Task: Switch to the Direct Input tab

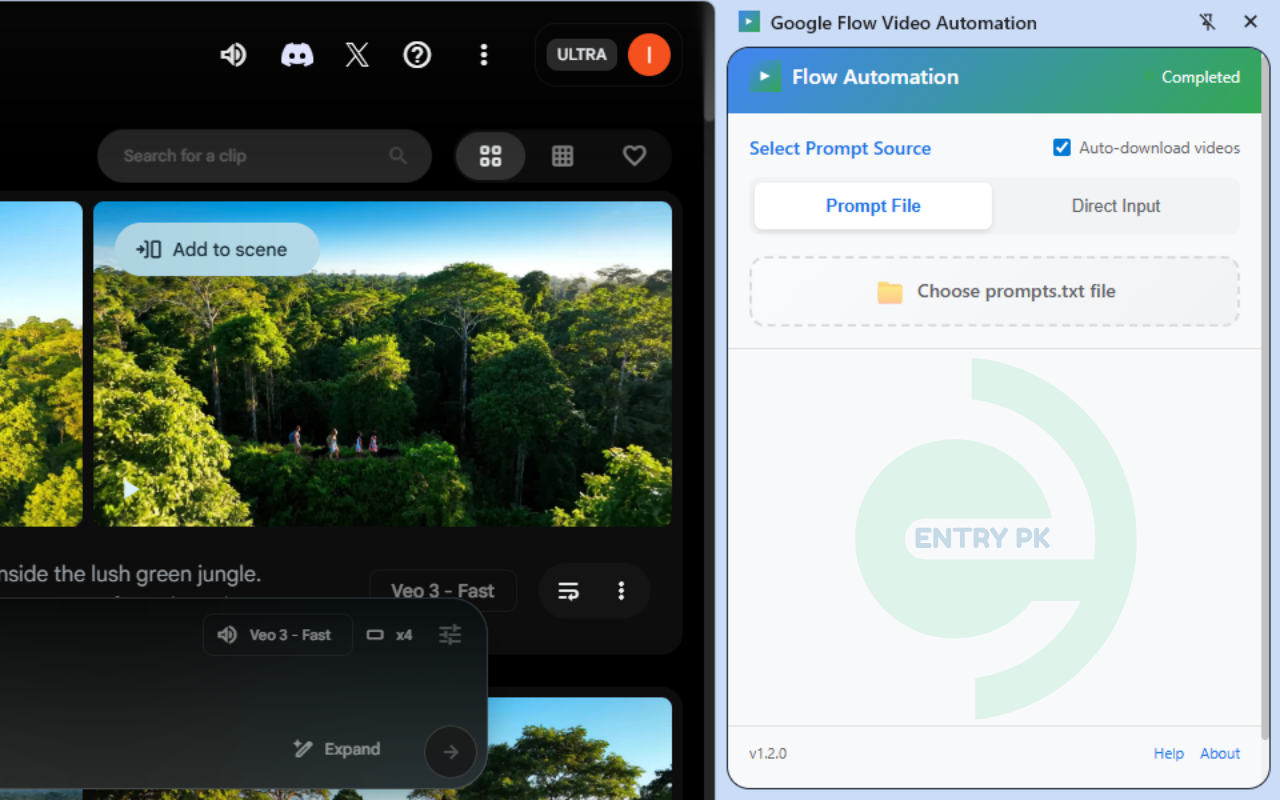Action: click(1116, 205)
